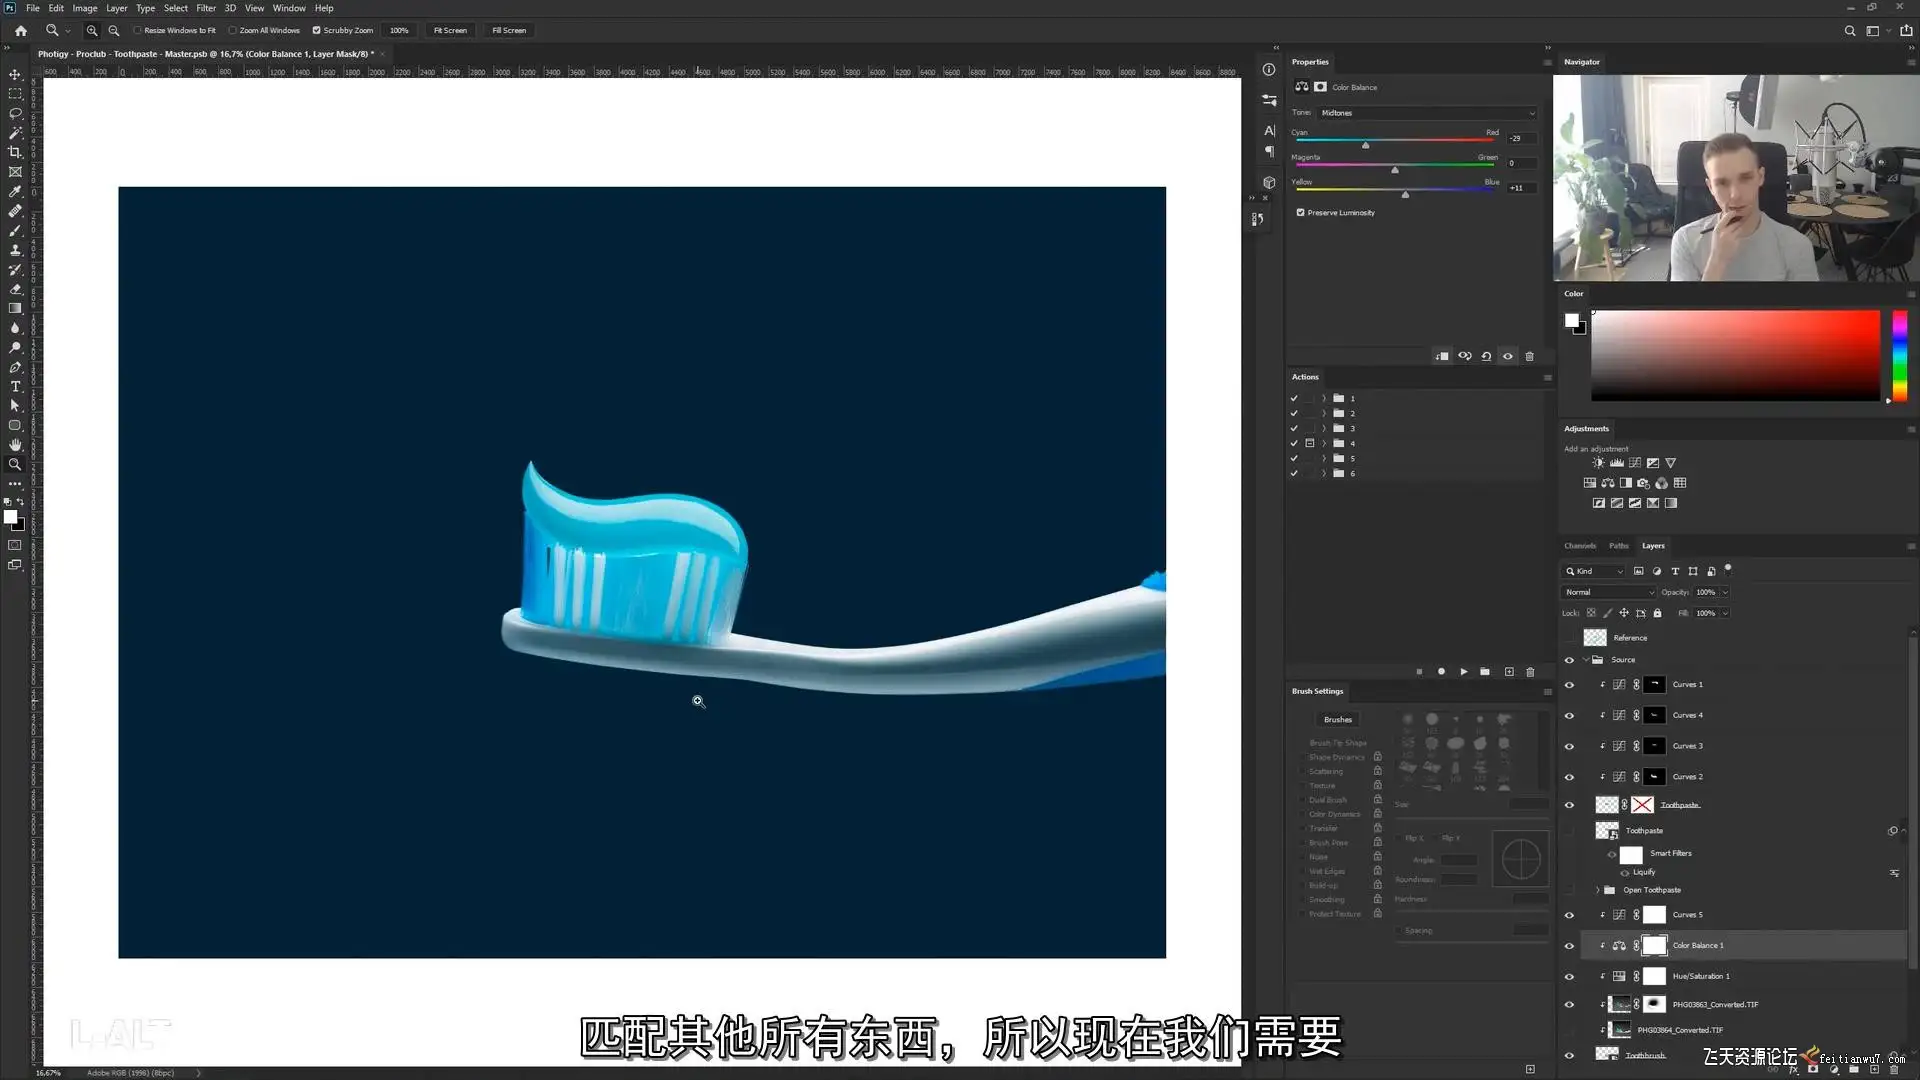The width and height of the screenshot is (1920, 1080).
Task: Click zoom in magnifier in options bar
Action: tap(92, 30)
